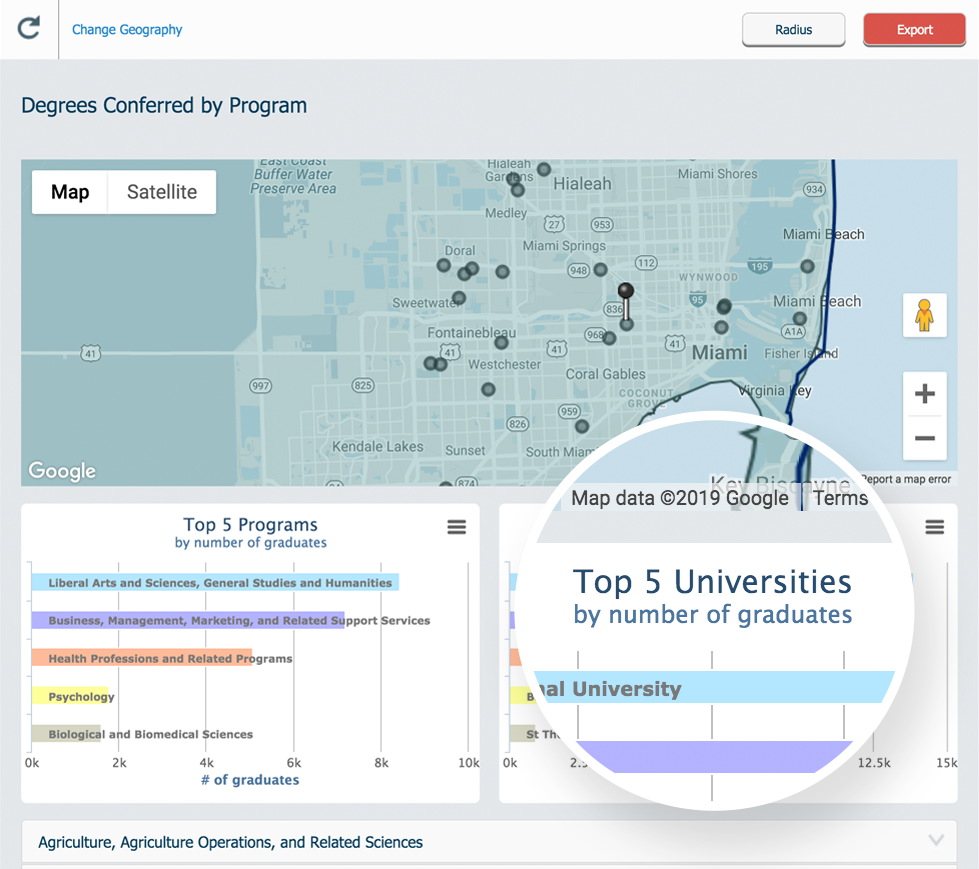Expand the Agriculture section chevron

point(936,841)
